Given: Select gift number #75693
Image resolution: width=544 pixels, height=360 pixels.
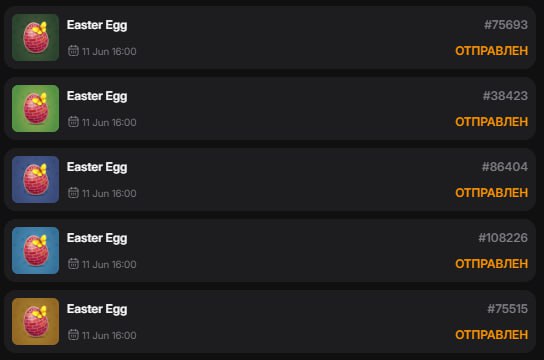Looking at the screenshot, I should click(506, 25).
